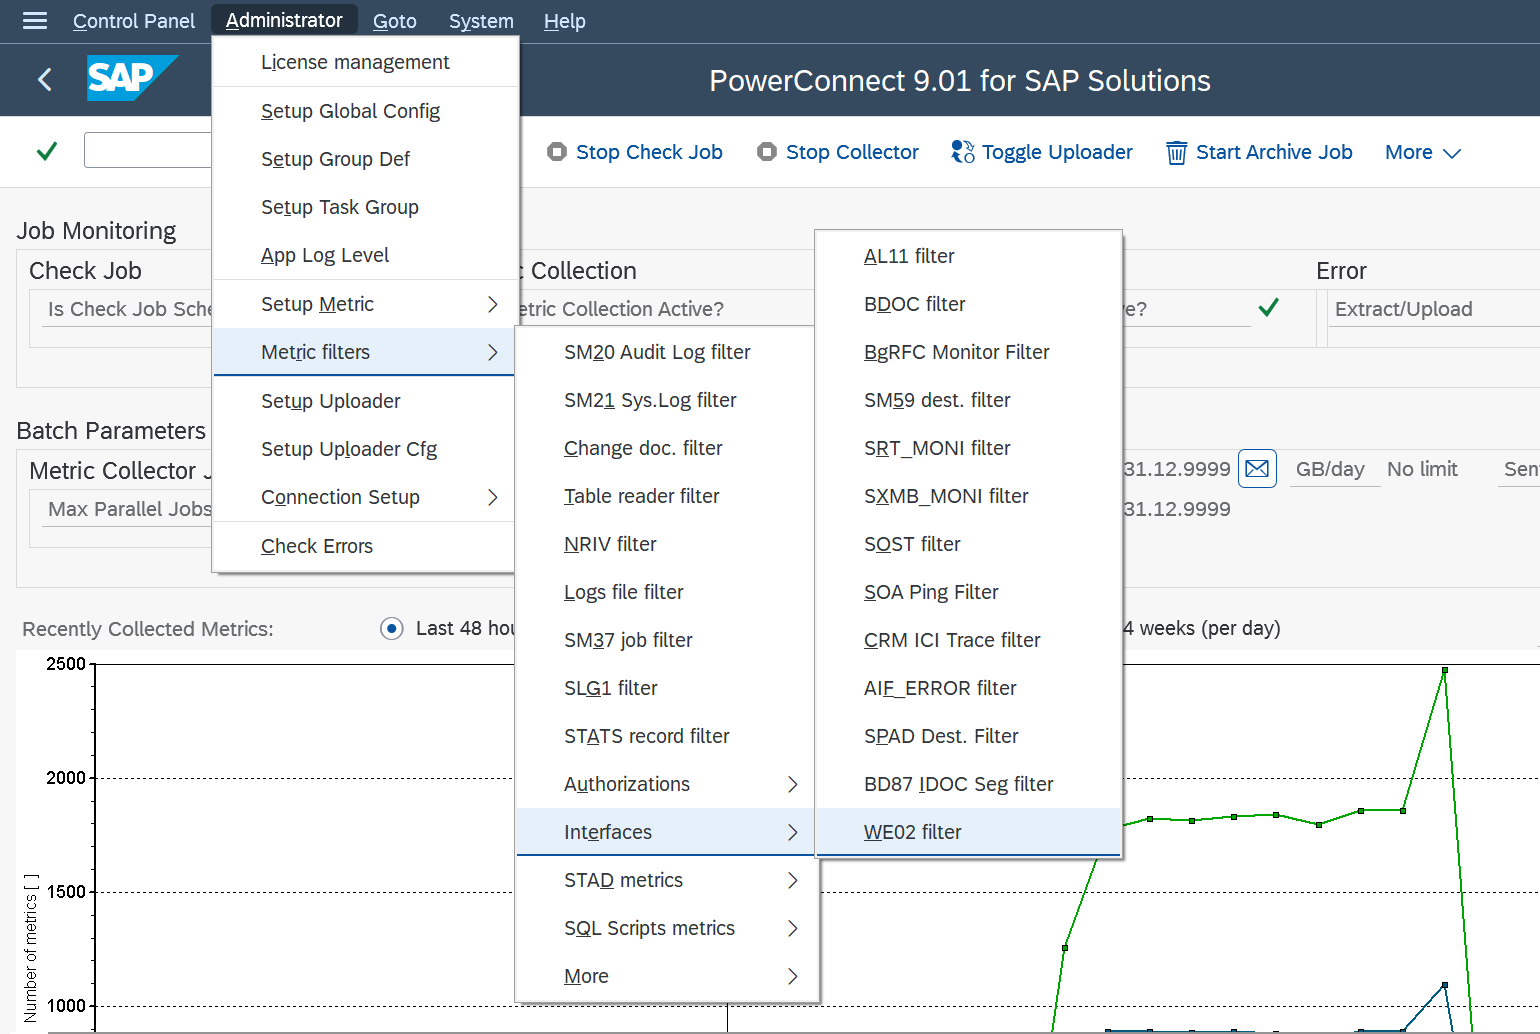The height and width of the screenshot is (1034, 1540).
Task: Expand the Setup Metric submenu arrow
Action: pyautogui.click(x=492, y=304)
